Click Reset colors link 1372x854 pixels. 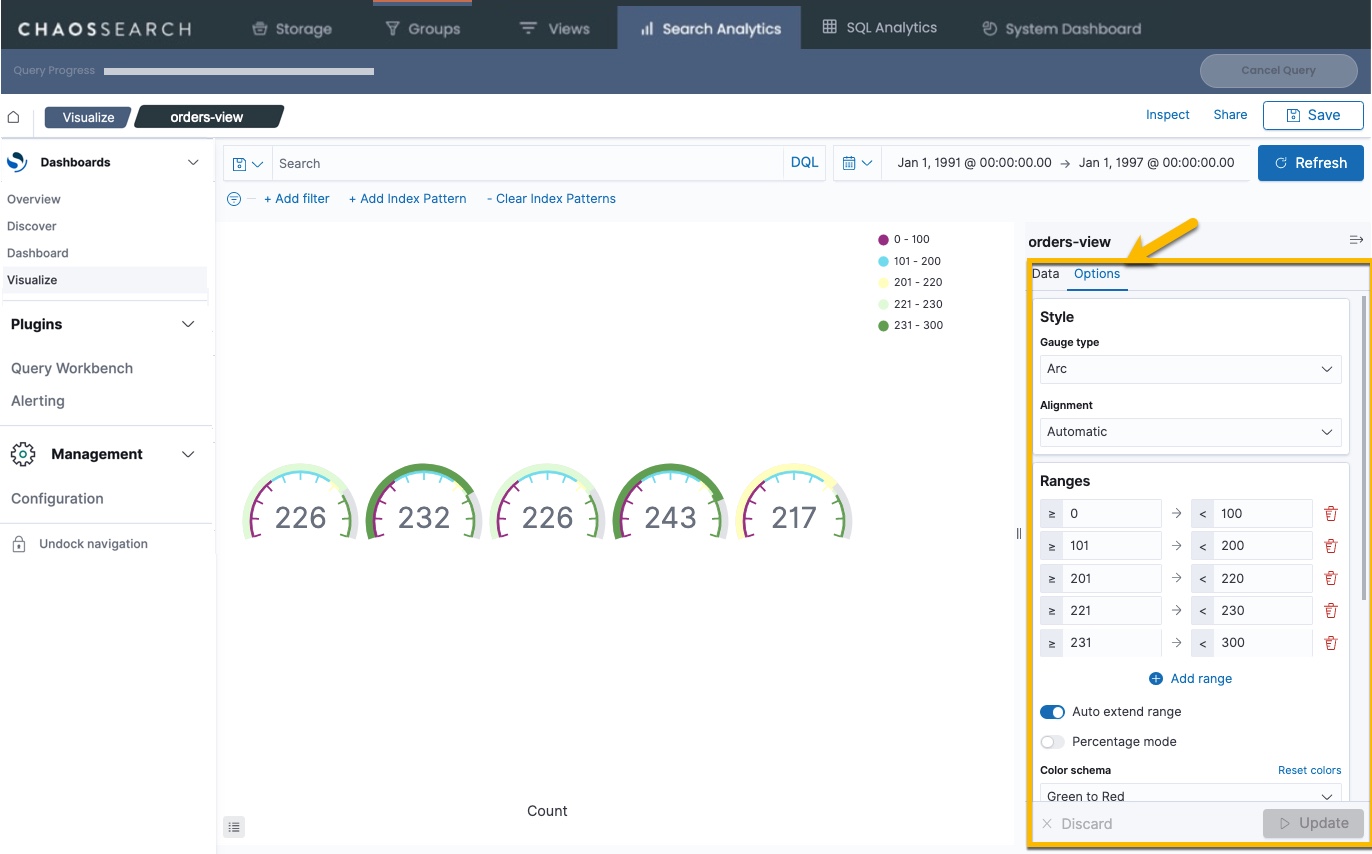[x=1309, y=770]
